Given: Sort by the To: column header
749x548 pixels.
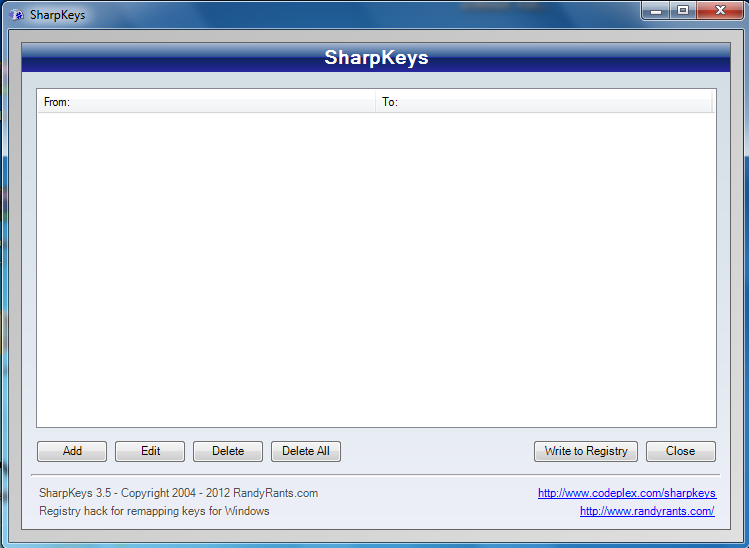Looking at the screenshot, I should (x=544, y=102).
